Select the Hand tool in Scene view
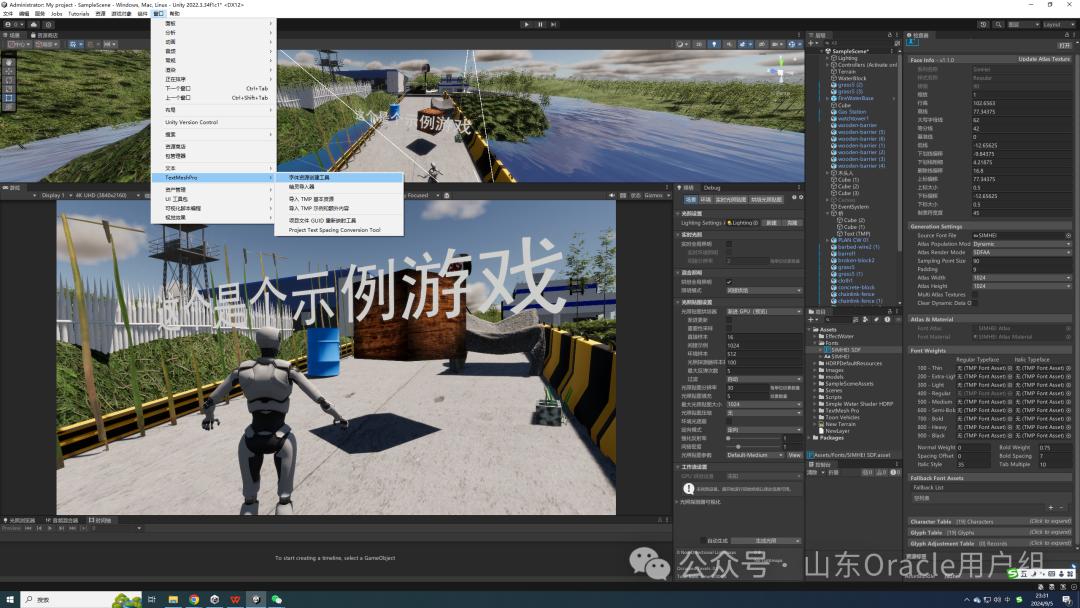1080x608 pixels. (x=9, y=62)
